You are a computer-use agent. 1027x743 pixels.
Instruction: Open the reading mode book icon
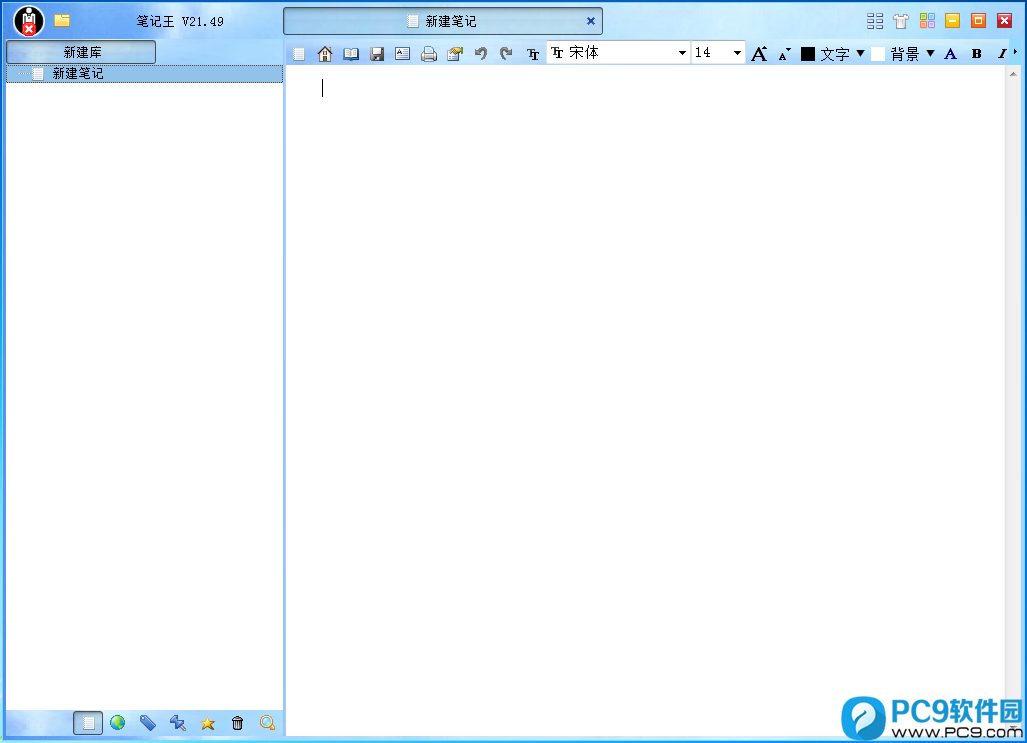351,54
